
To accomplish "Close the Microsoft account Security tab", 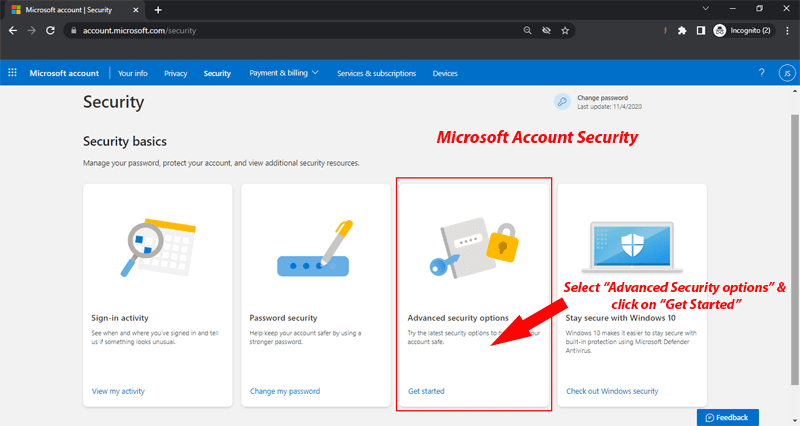I will pyautogui.click(x=136, y=10).
